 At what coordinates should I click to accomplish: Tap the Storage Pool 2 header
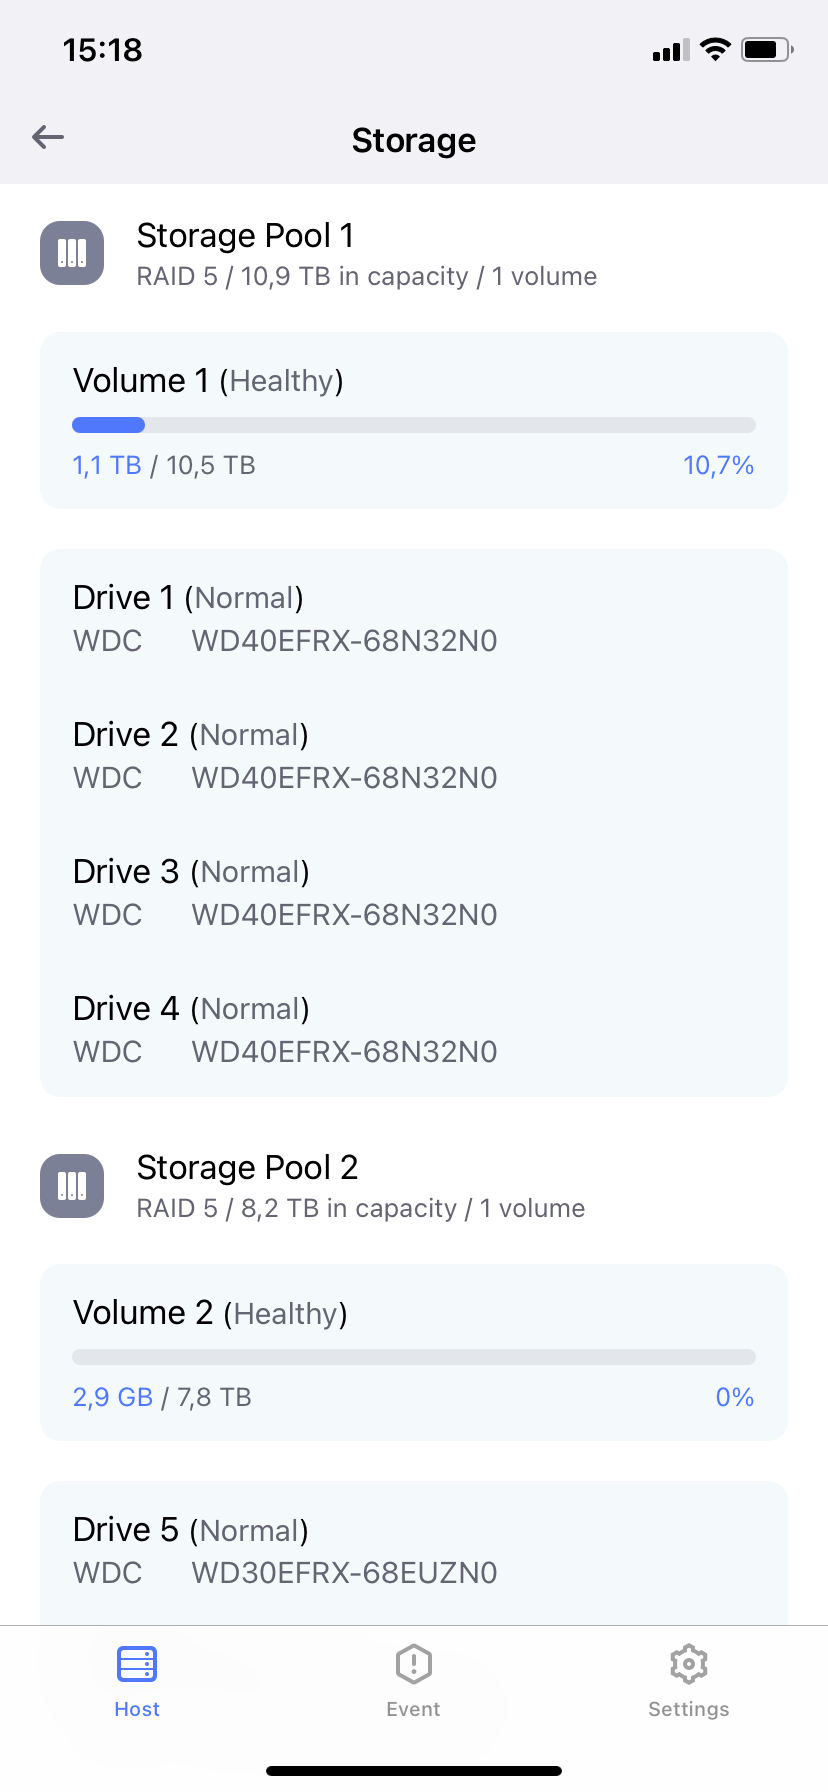(414, 1187)
